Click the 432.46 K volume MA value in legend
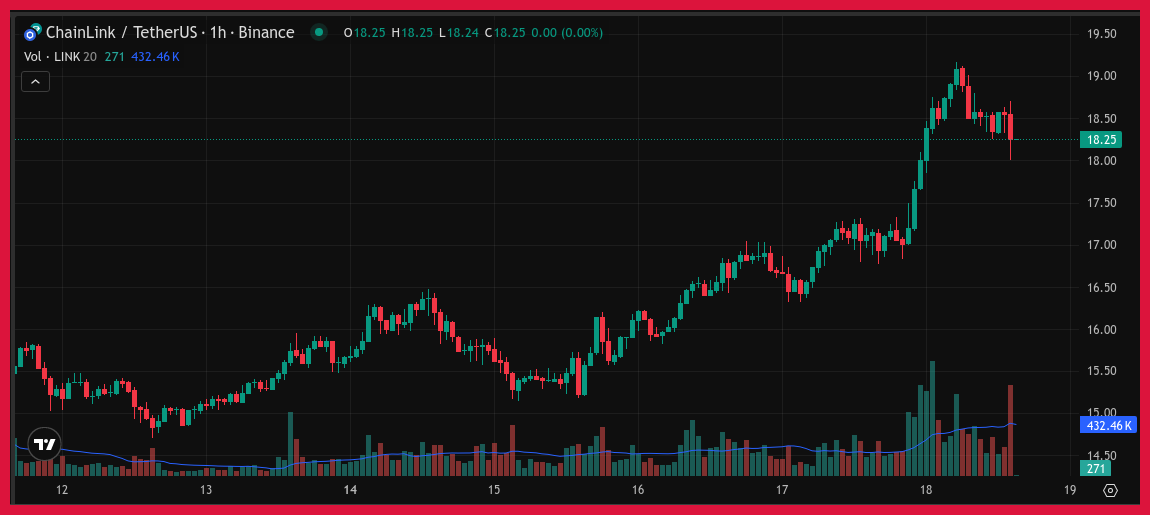The width and height of the screenshot is (1150, 515). click(155, 56)
